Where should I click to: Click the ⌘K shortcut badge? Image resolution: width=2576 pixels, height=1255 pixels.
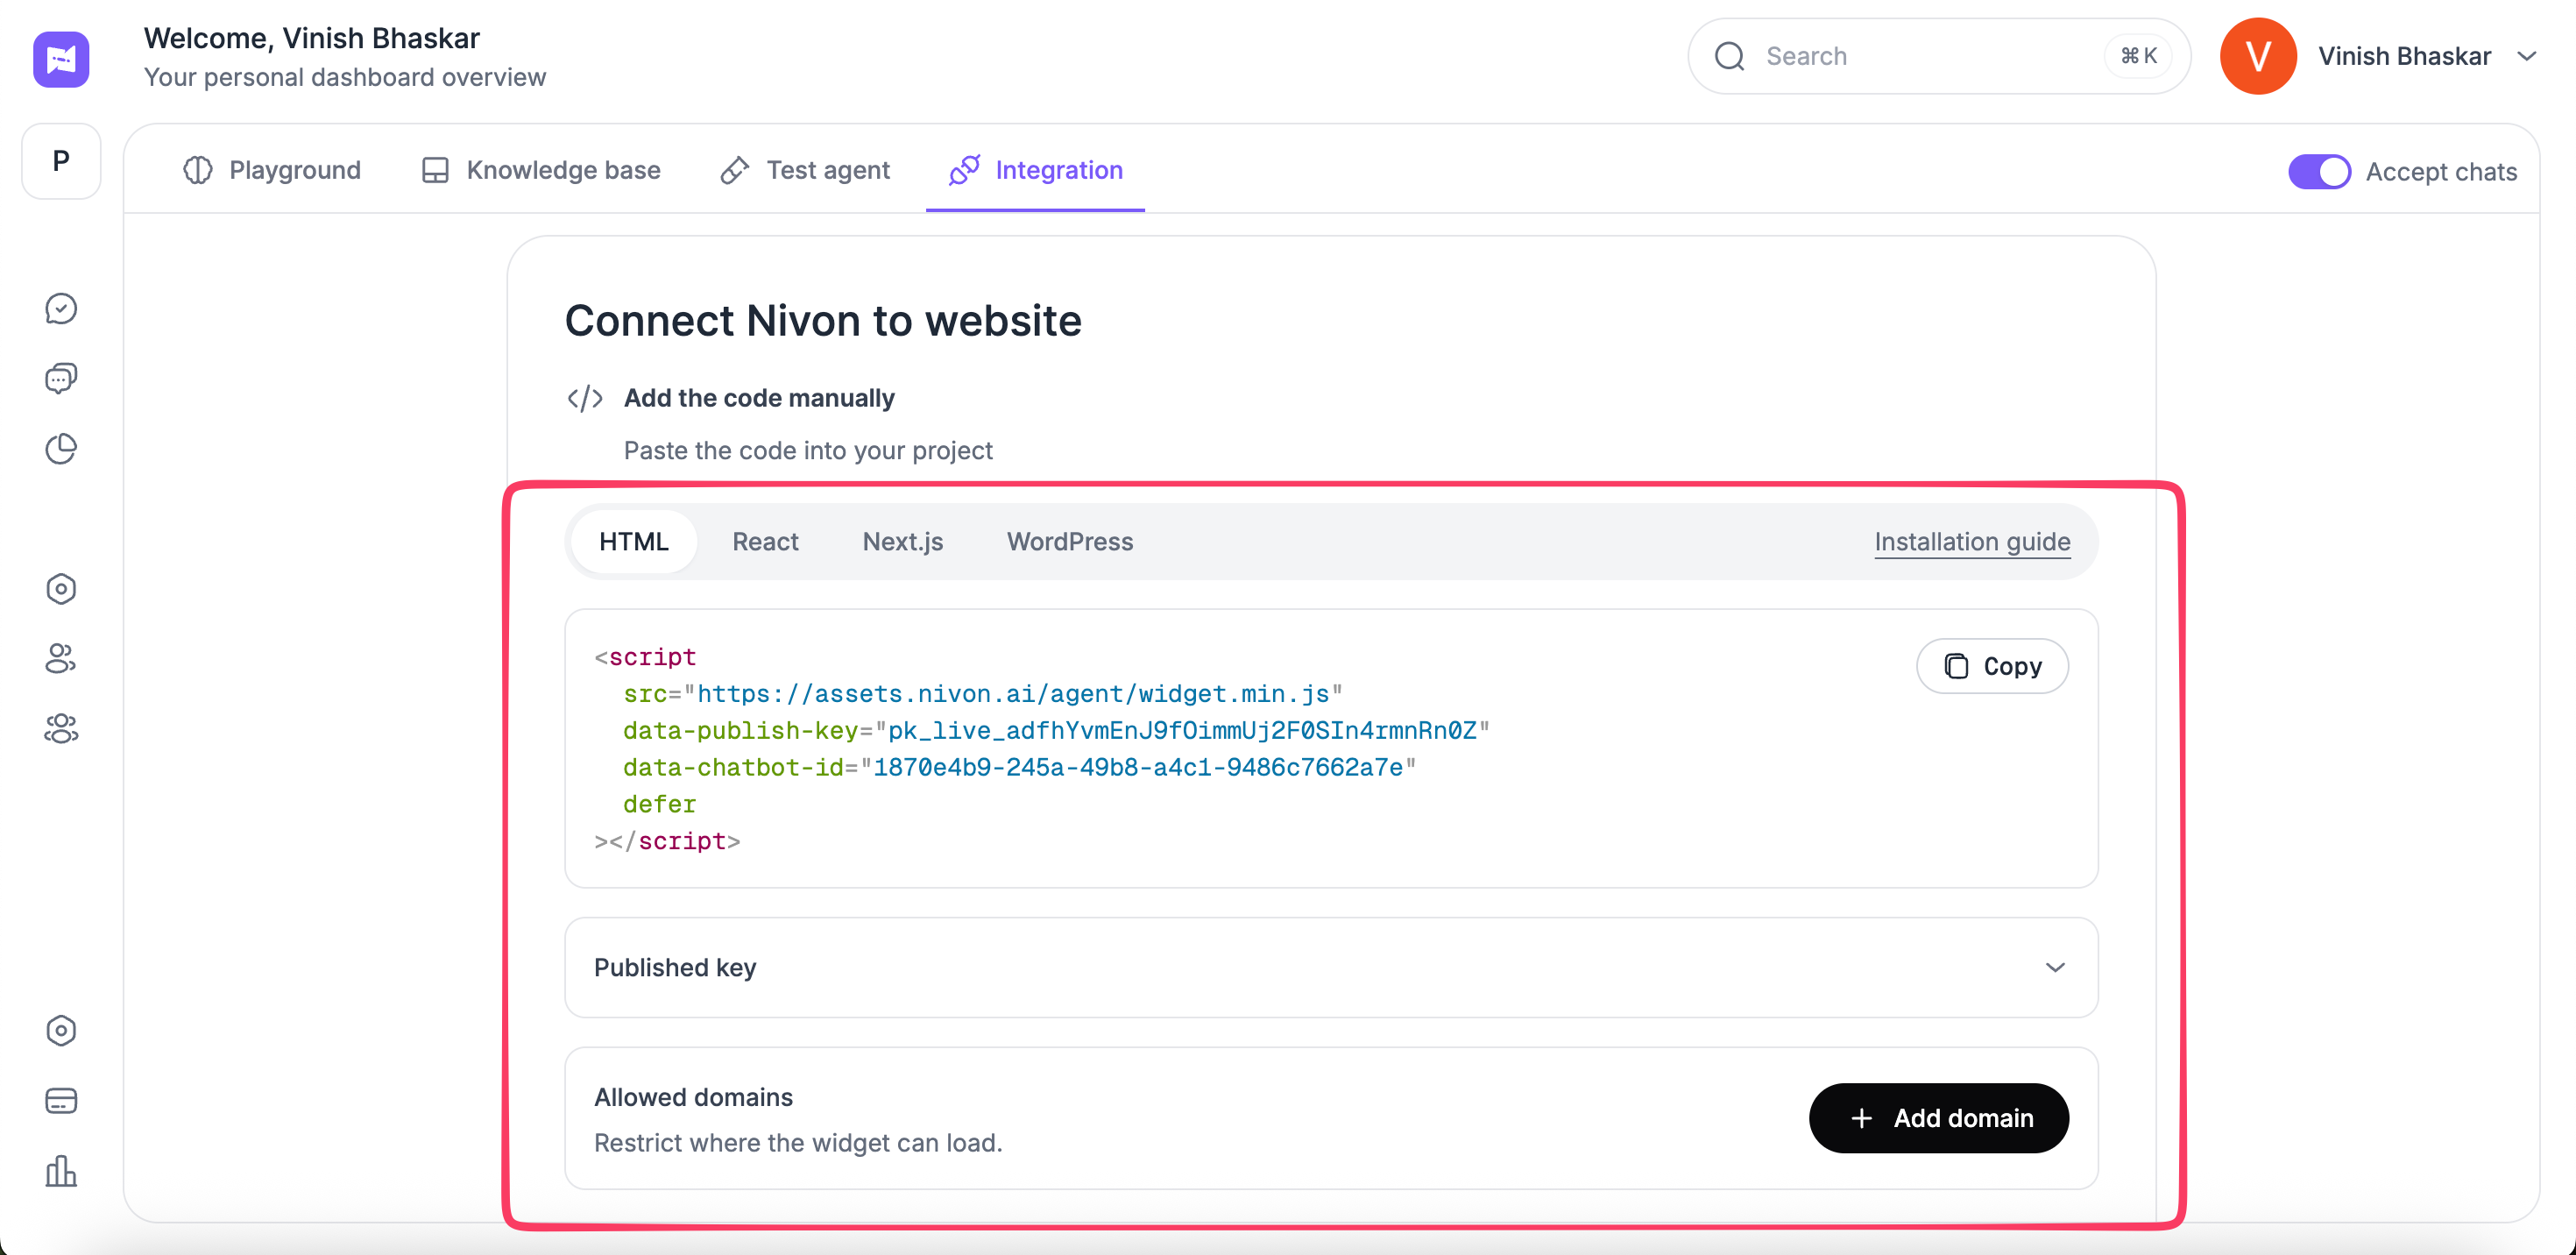(x=2139, y=56)
